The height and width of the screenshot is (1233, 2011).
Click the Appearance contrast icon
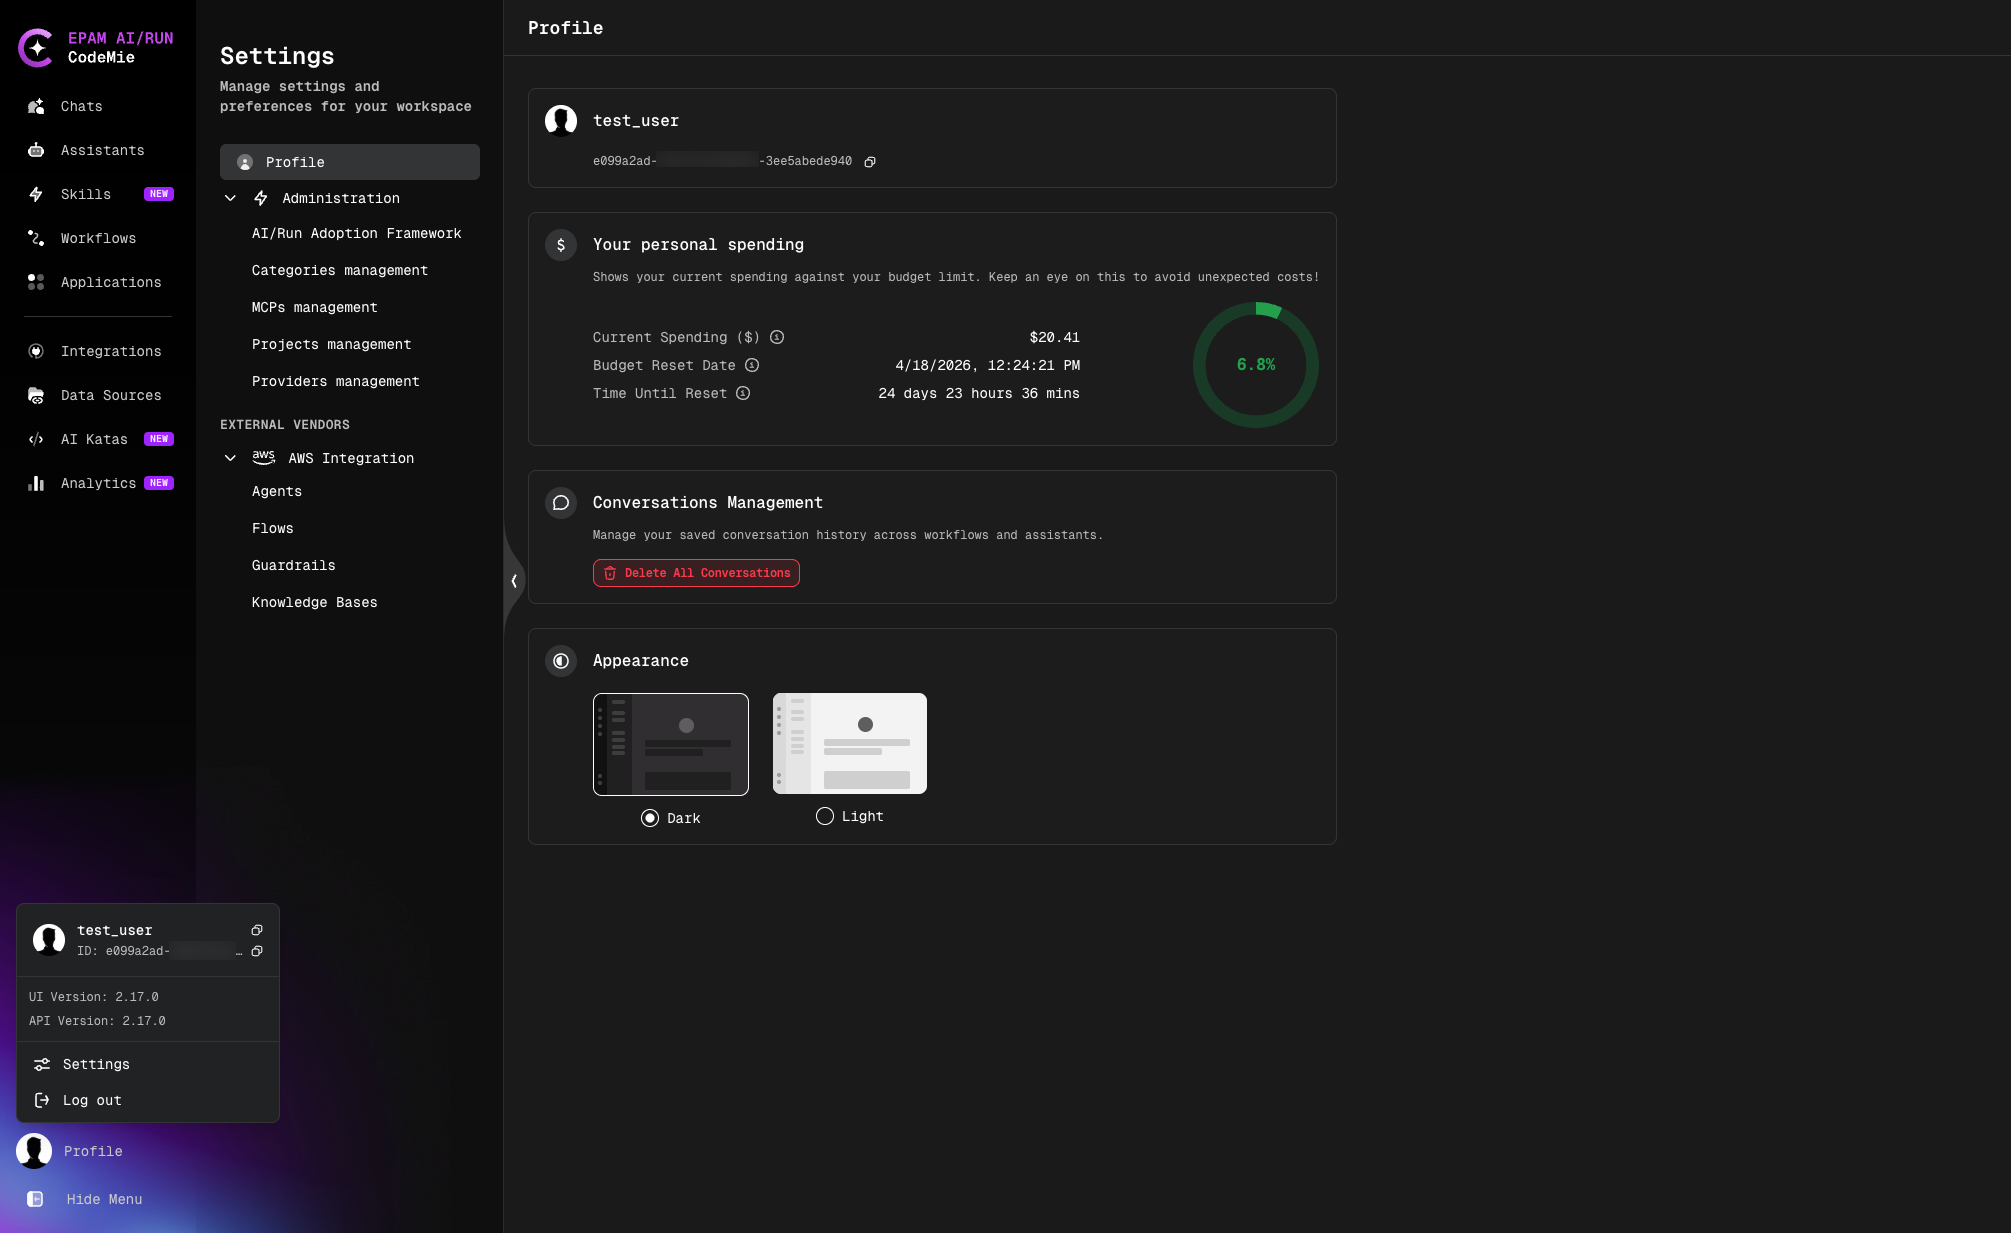[x=561, y=661]
